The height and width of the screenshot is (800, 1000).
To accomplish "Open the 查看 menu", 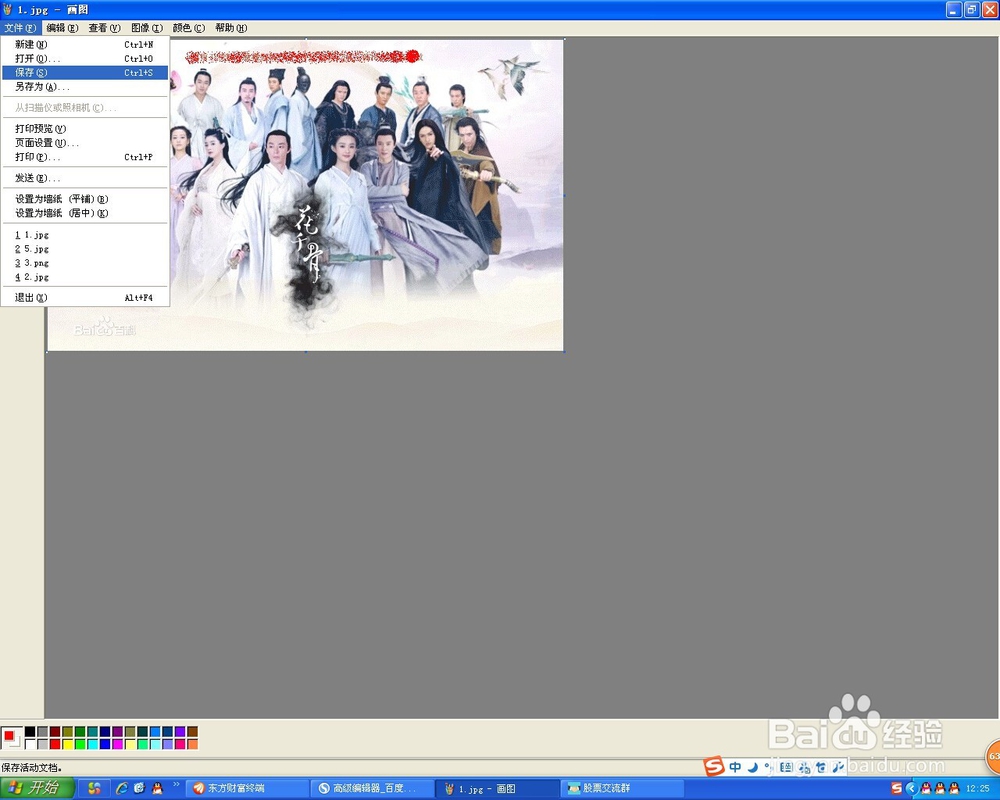I will (104, 27).
